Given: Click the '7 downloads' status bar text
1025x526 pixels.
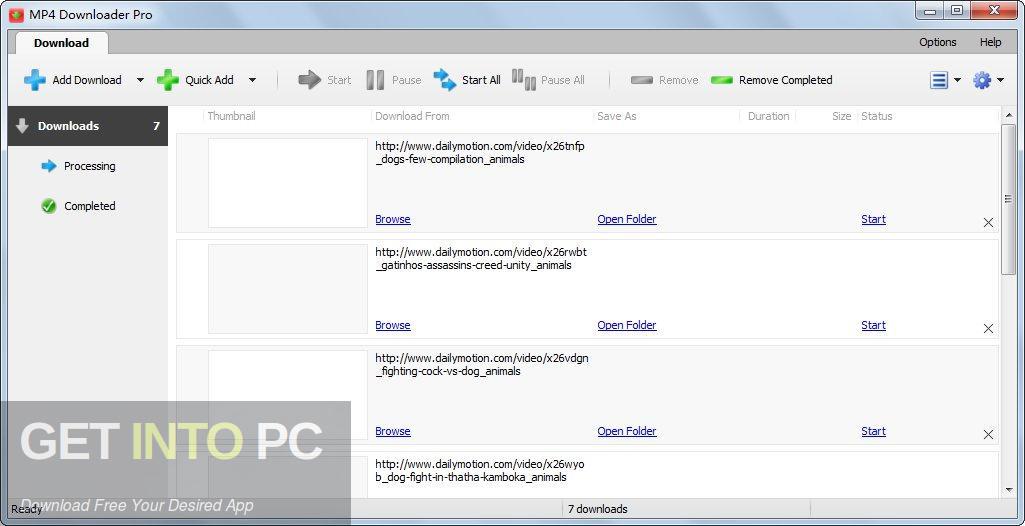Looking at the screenshot, I should click(x=597, y=508).
